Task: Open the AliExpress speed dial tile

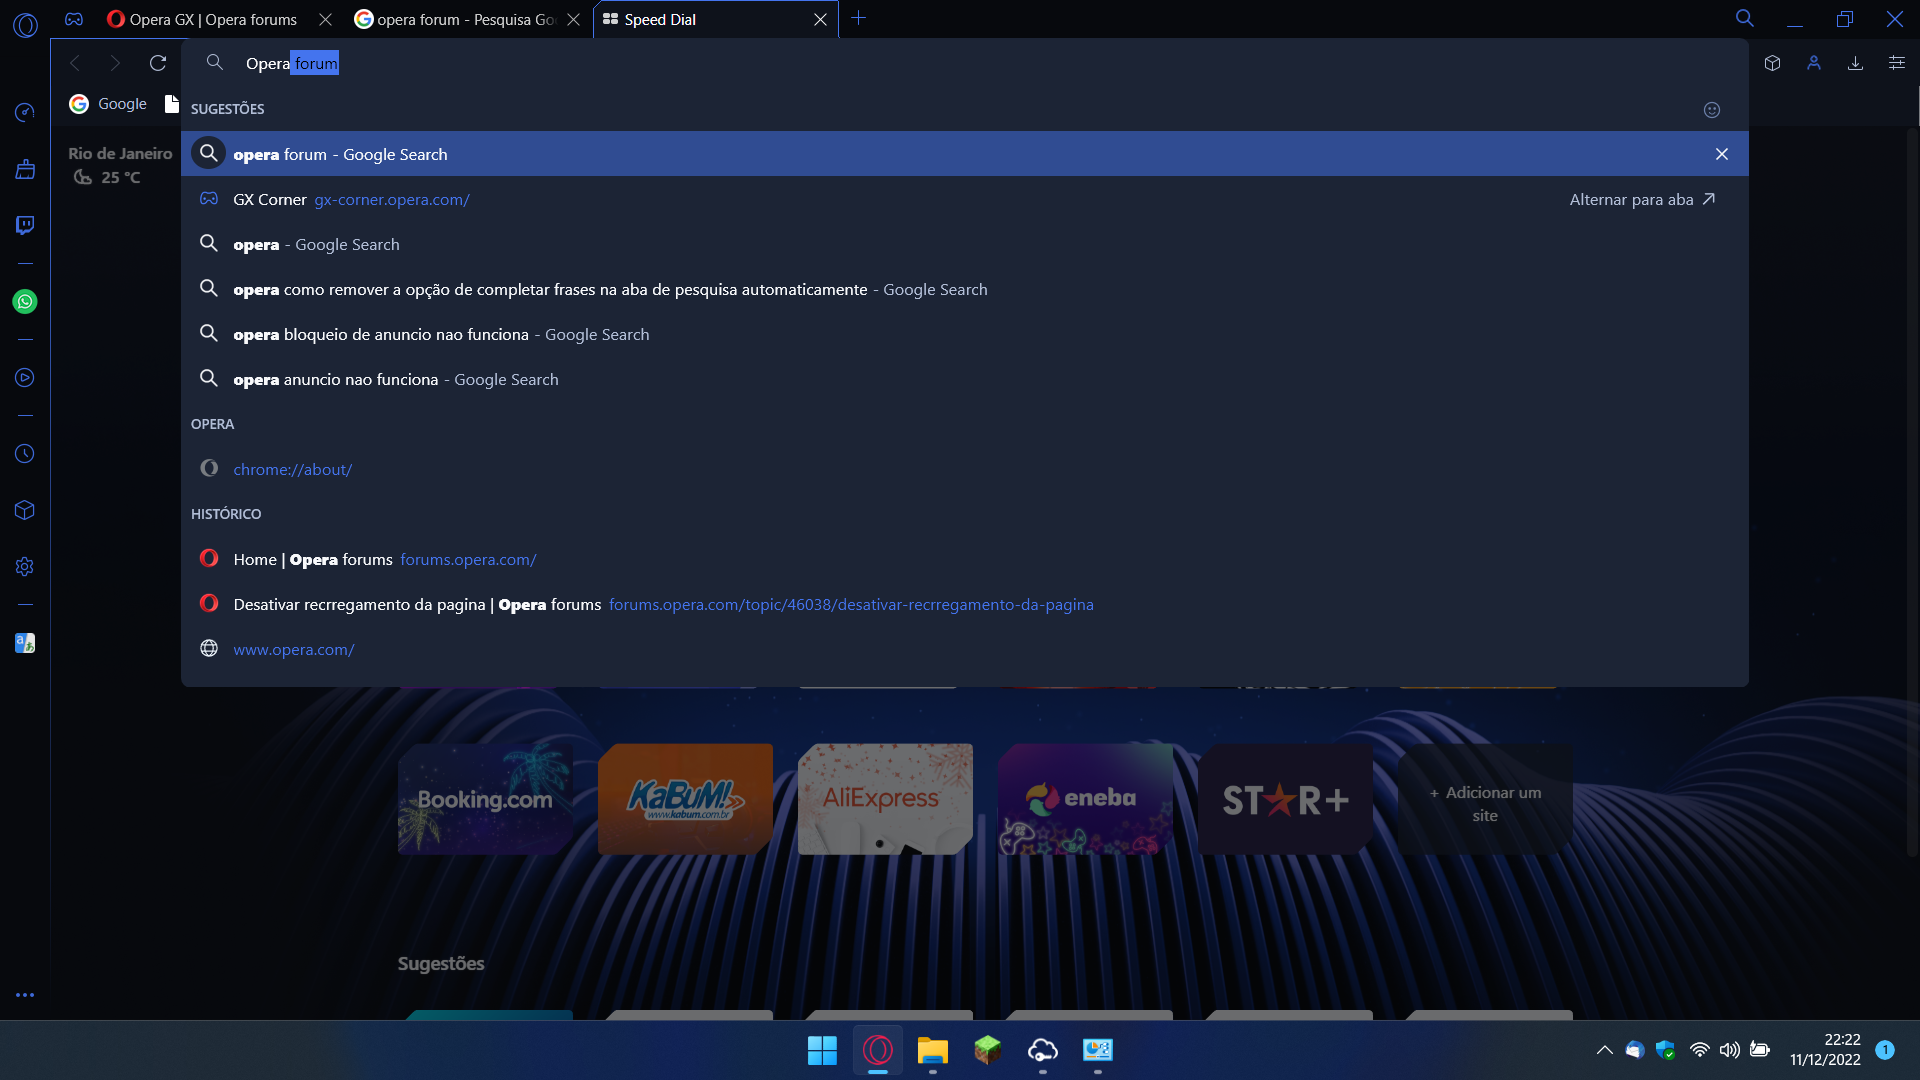Action: click(x=885, y=799)
